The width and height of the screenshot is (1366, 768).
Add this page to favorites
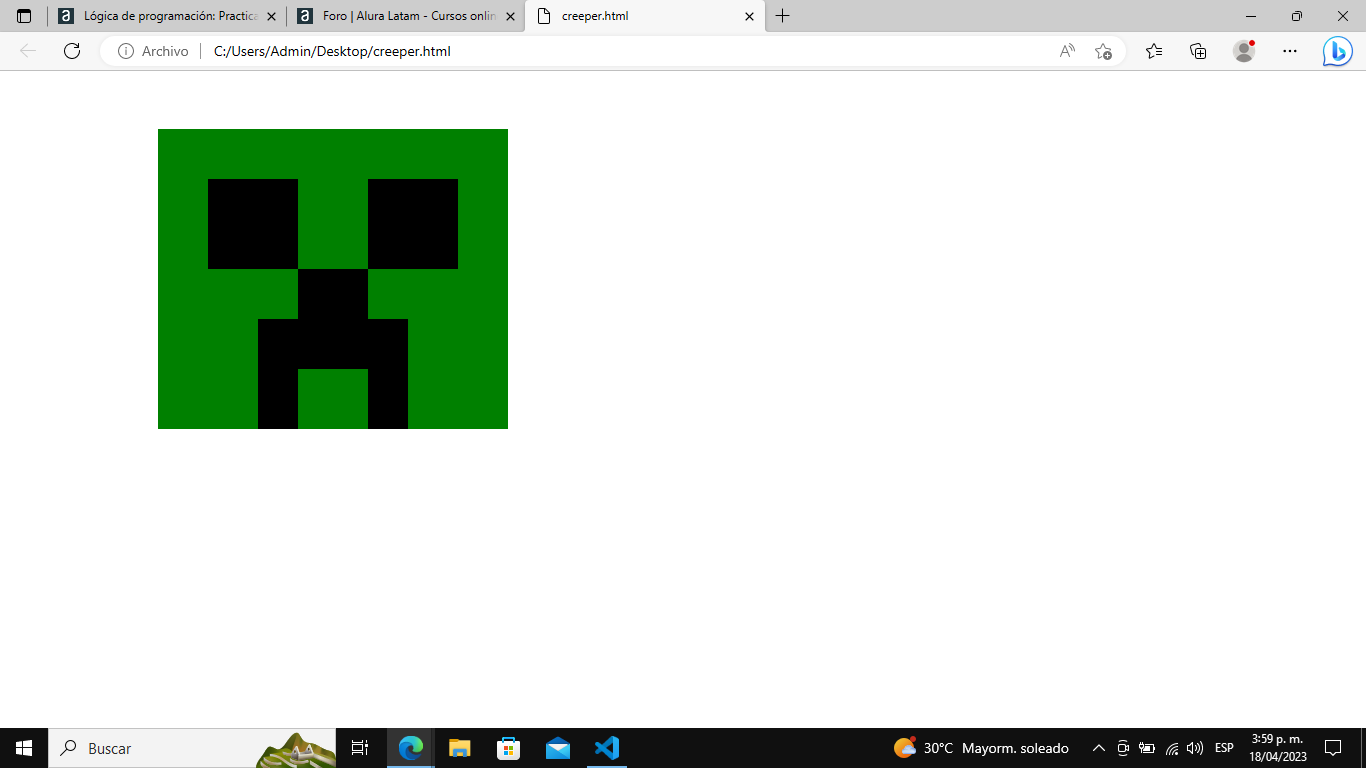pos(1103,51)
